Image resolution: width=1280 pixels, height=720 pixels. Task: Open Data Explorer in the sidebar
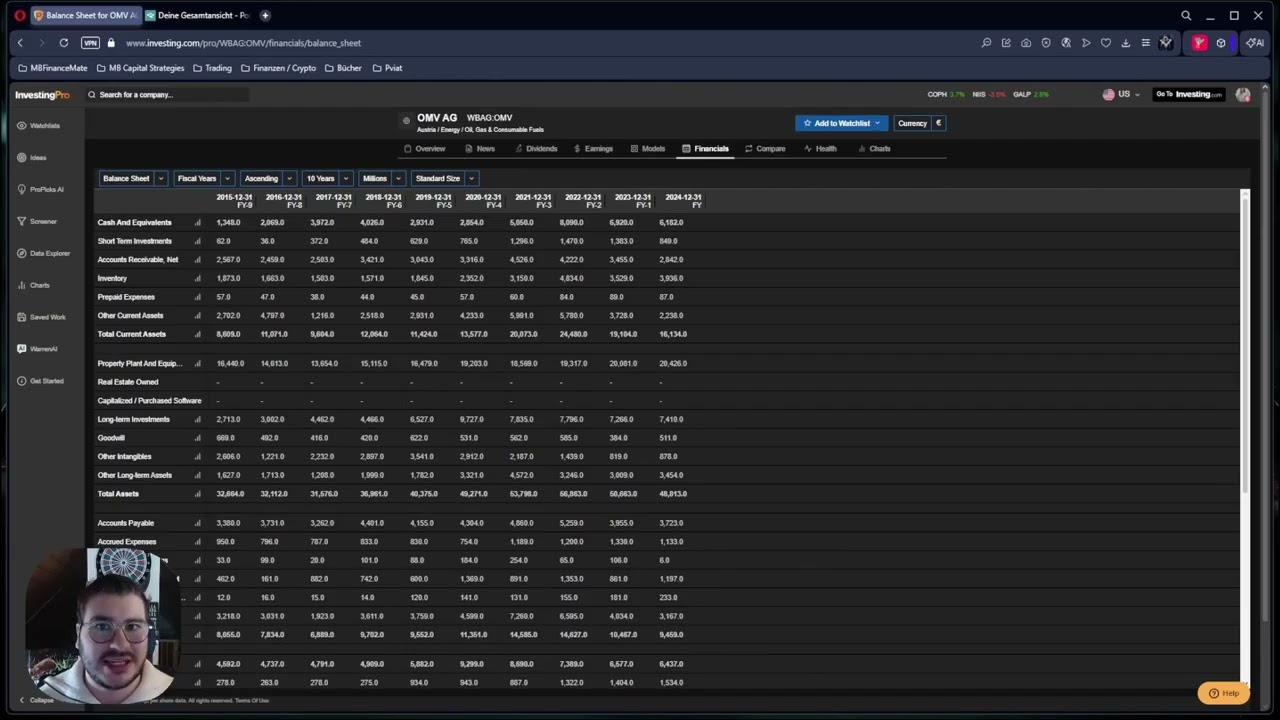43,254
